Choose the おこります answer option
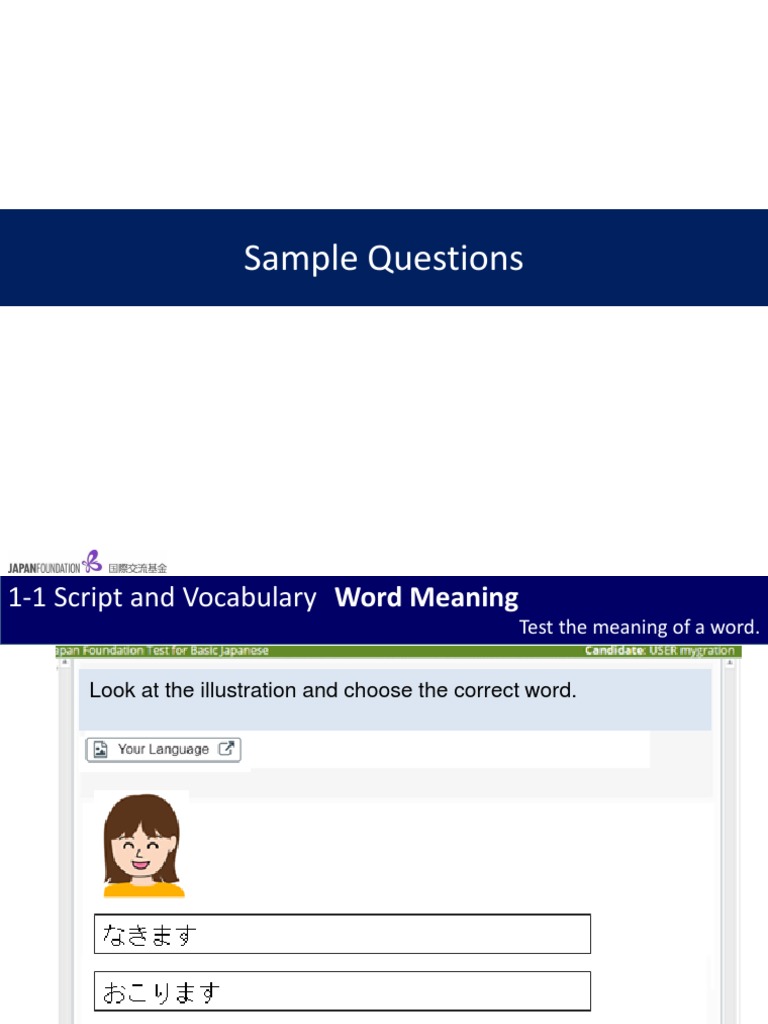 point(342,991)
